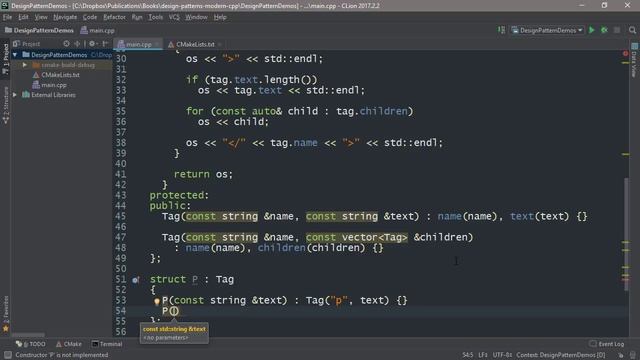Click collapse-all icon in Project panel header

(x=77, y=44)
